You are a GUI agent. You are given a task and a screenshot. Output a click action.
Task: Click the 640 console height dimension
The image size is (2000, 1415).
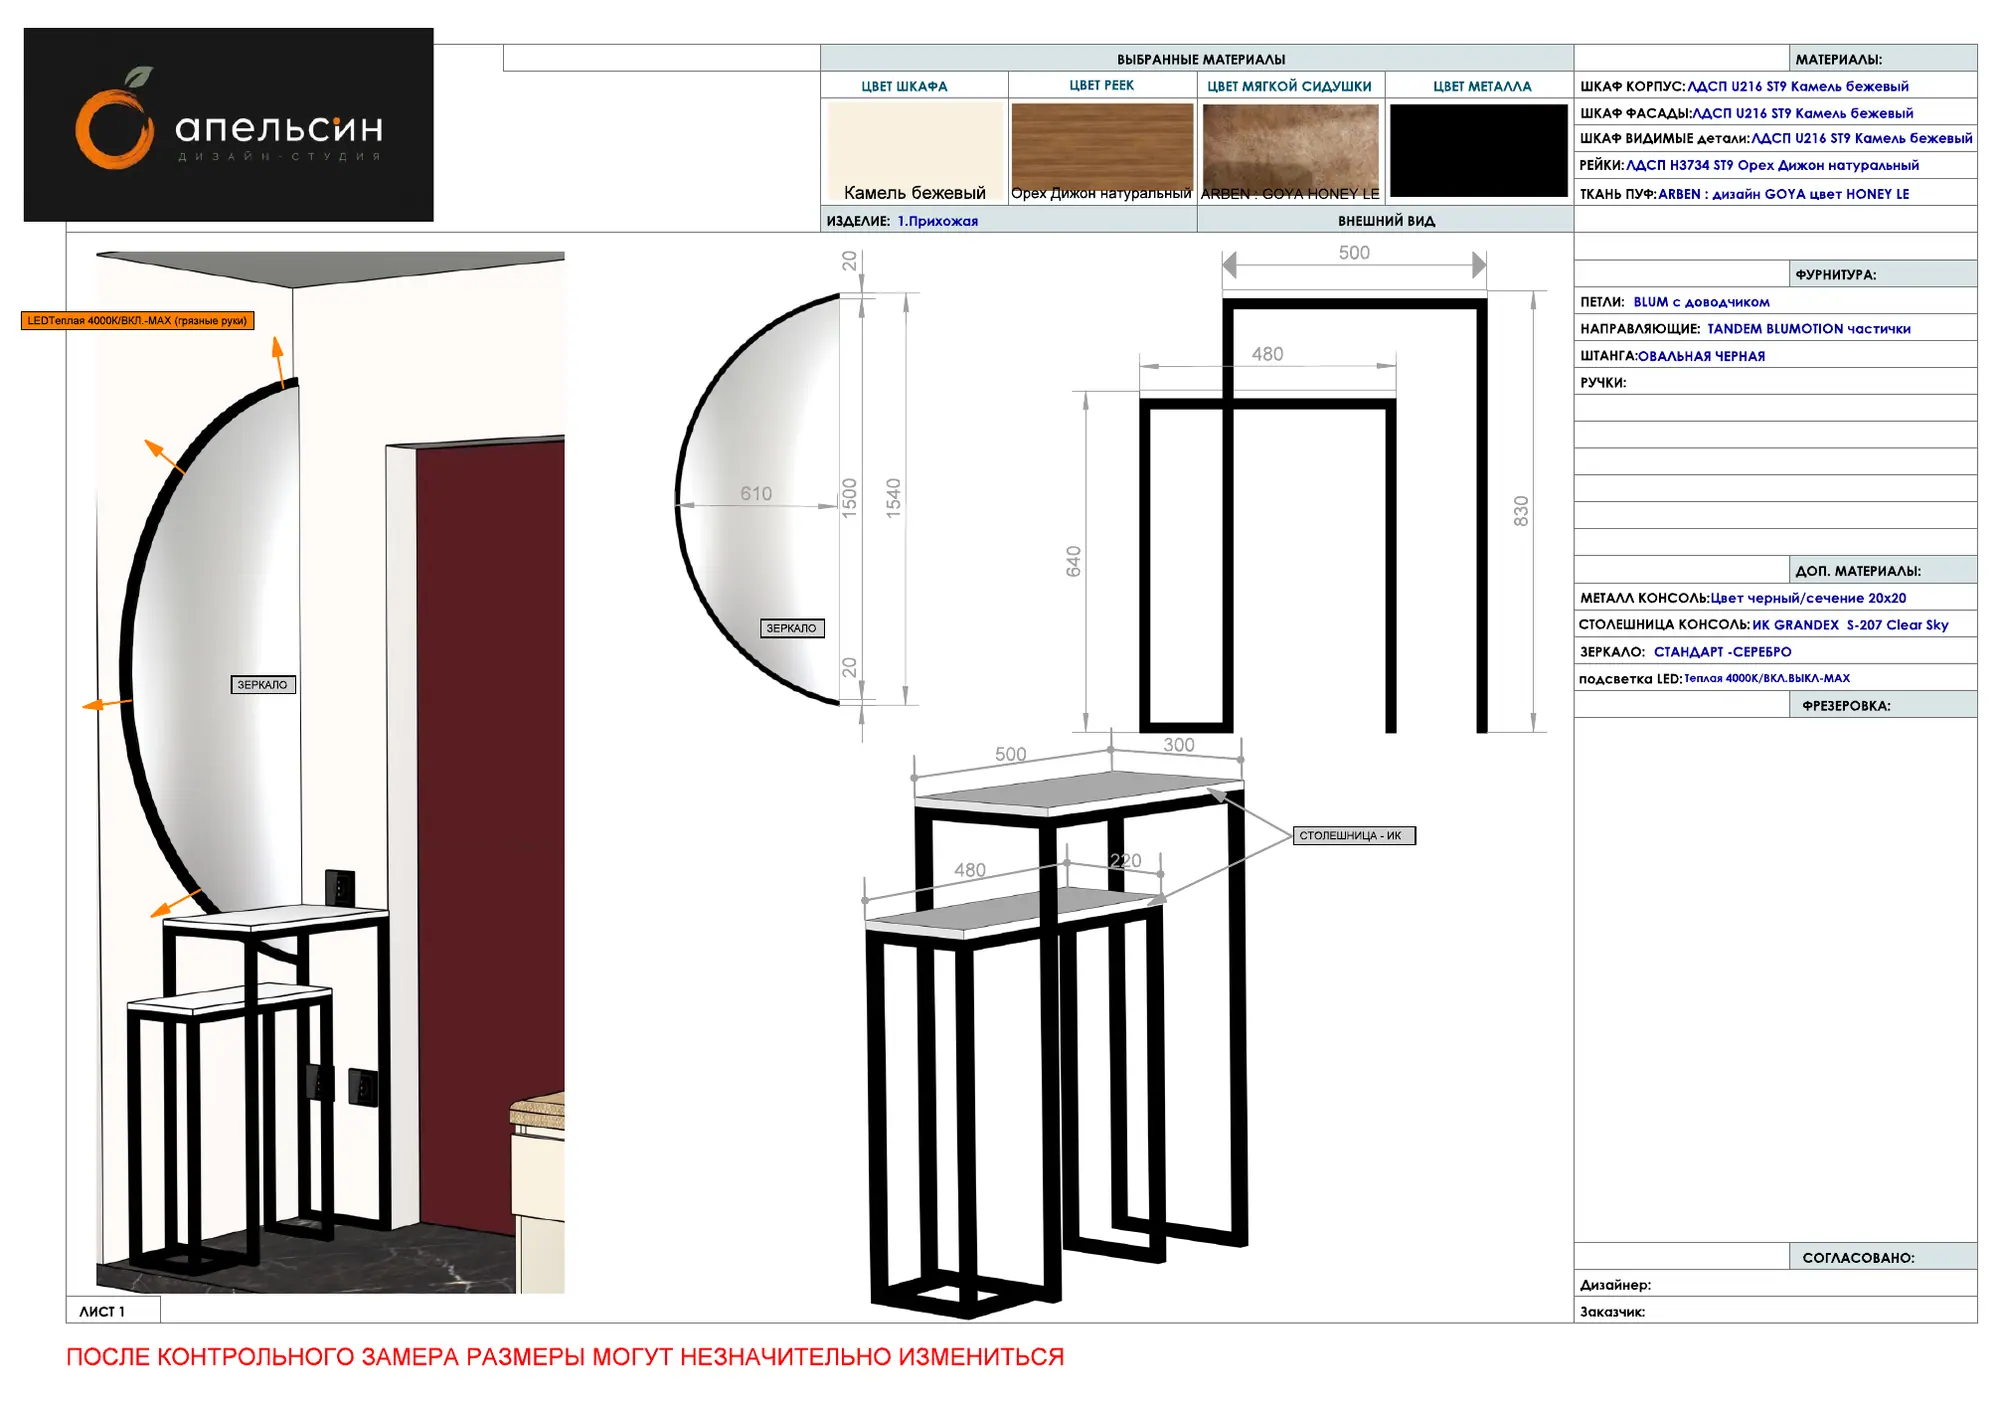[1074, 561]
